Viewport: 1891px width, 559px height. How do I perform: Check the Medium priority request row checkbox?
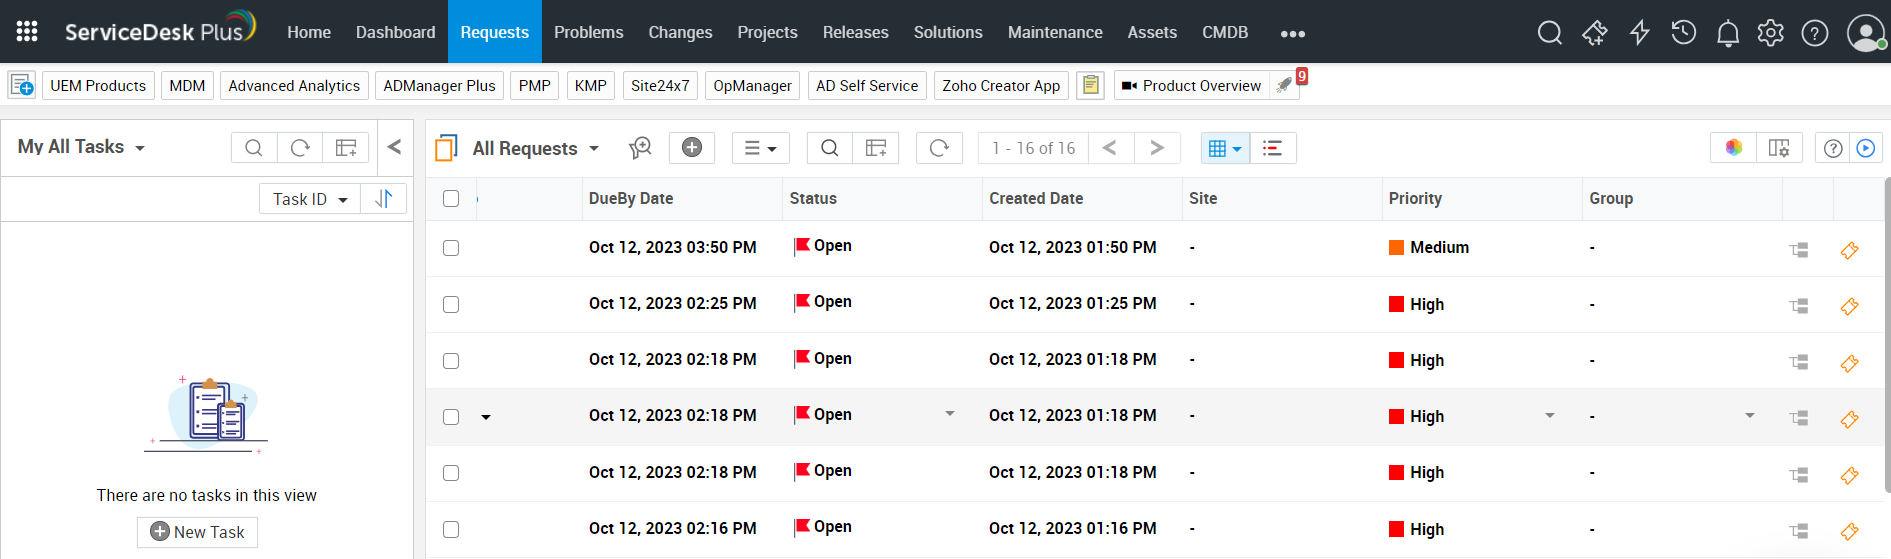tap(451, 248)
